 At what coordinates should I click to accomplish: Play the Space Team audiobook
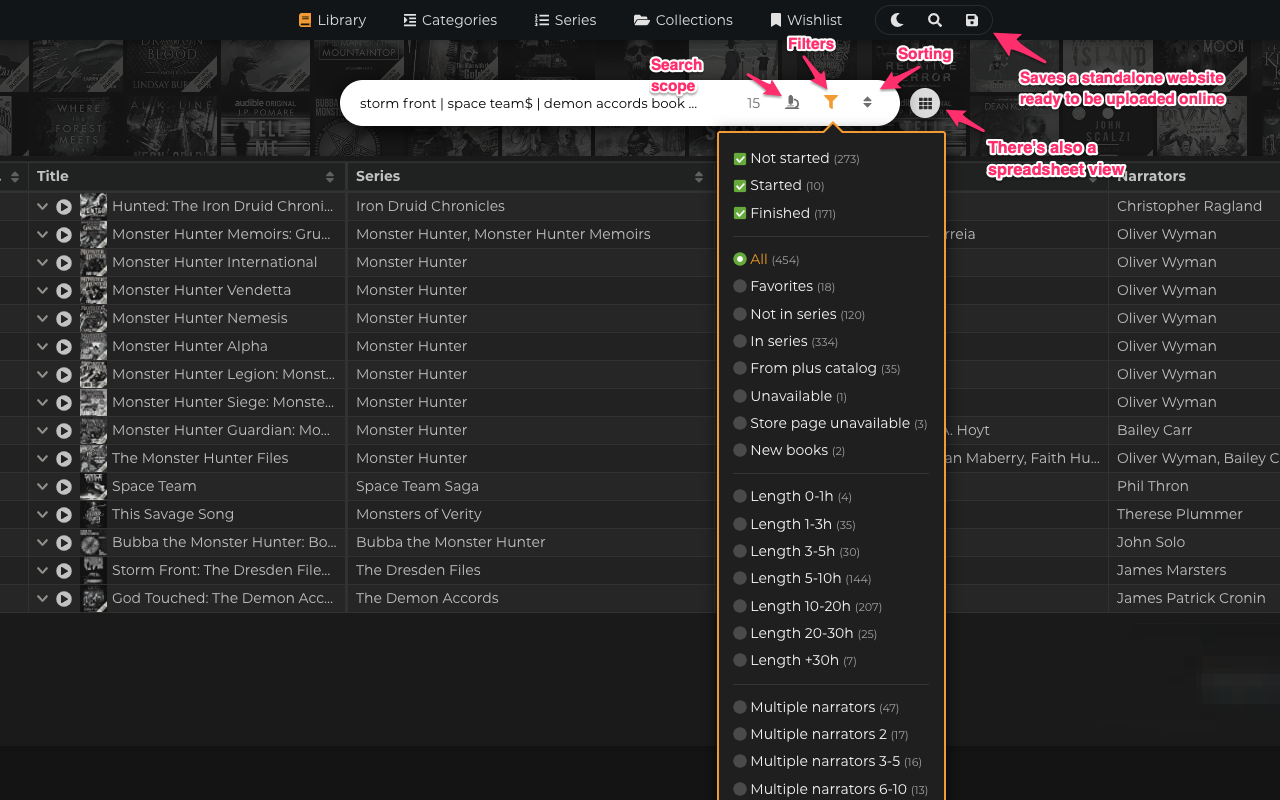64,486
